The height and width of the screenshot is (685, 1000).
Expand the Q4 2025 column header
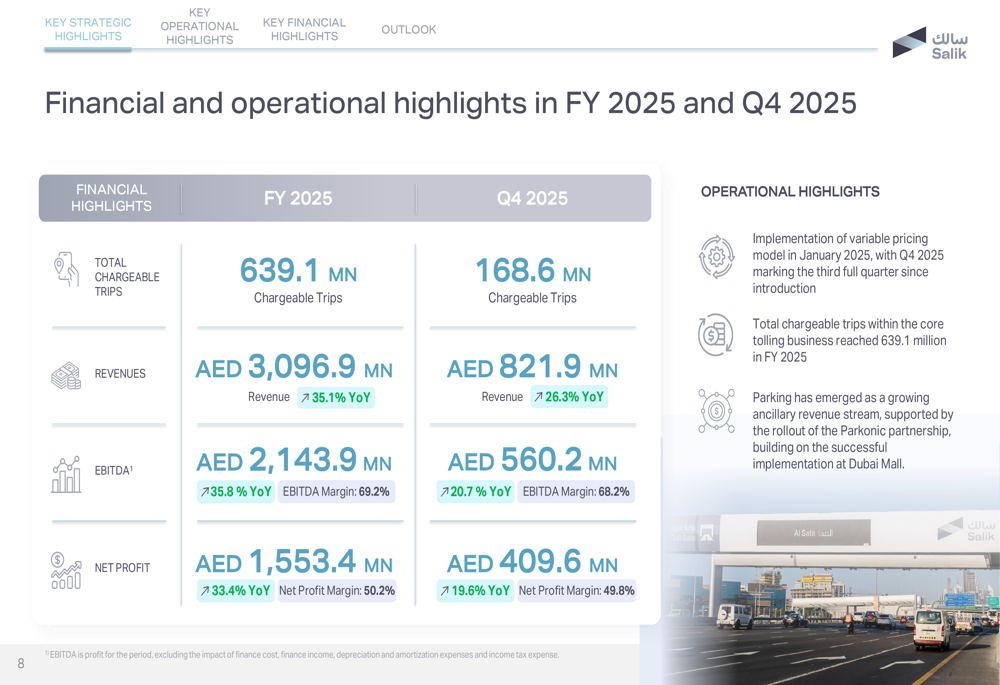[x=532, y=198]
